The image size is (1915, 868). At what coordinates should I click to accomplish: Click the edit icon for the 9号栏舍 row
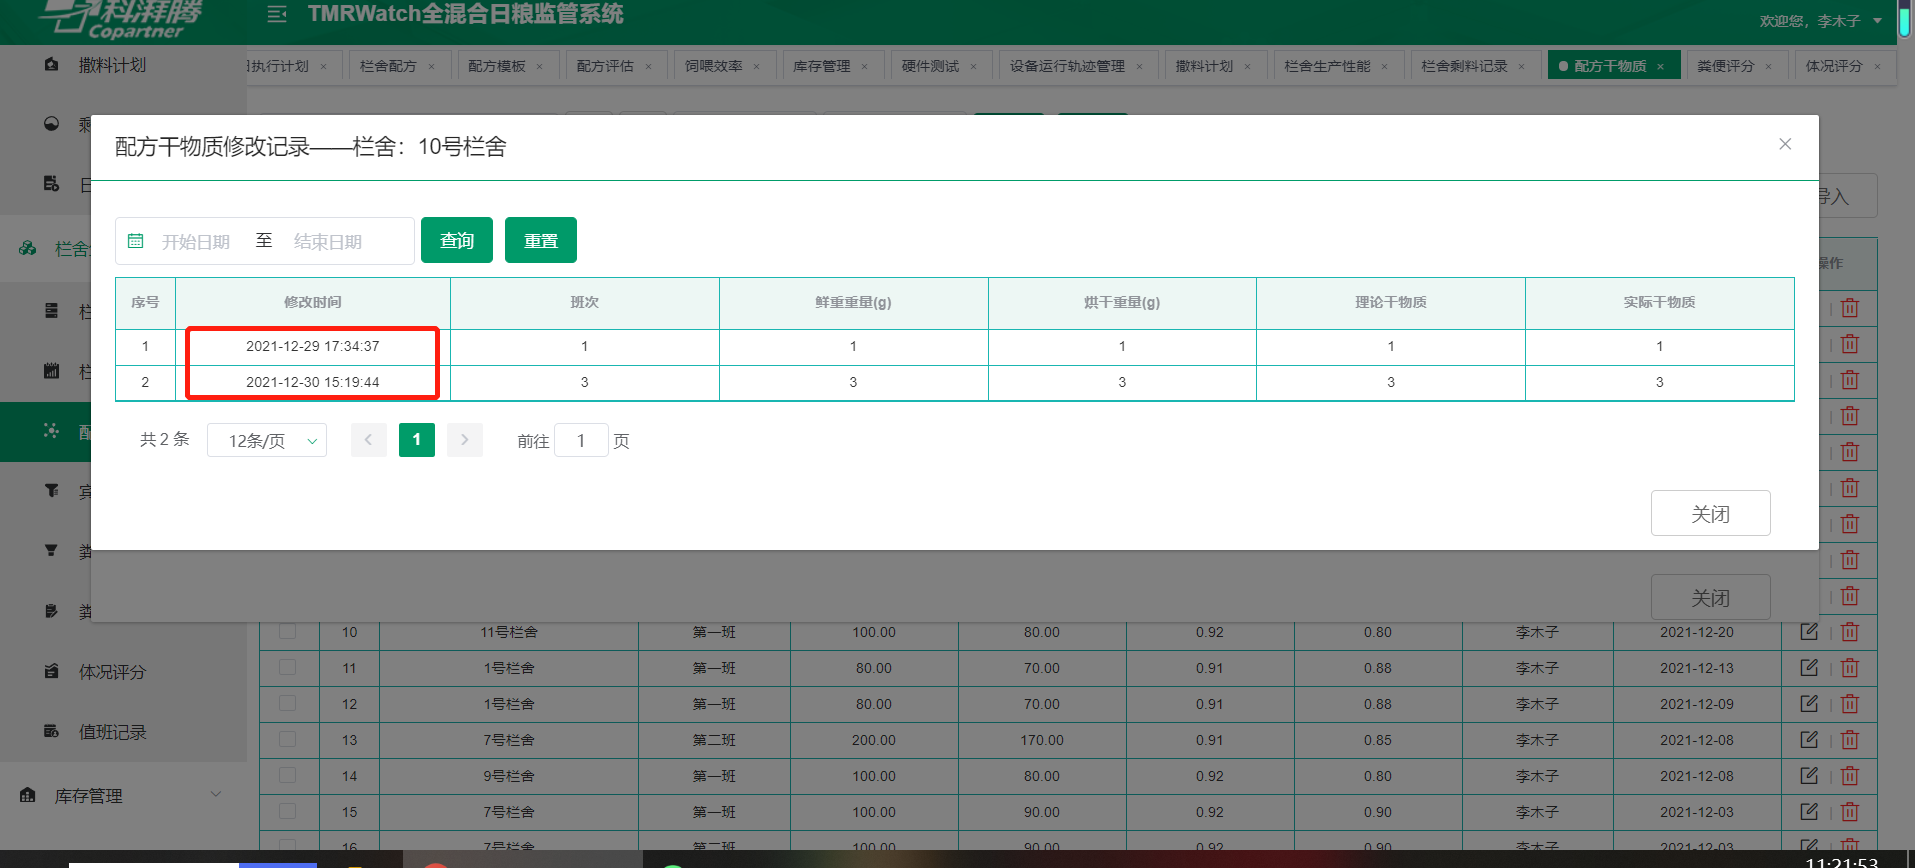click(1808, 776)
